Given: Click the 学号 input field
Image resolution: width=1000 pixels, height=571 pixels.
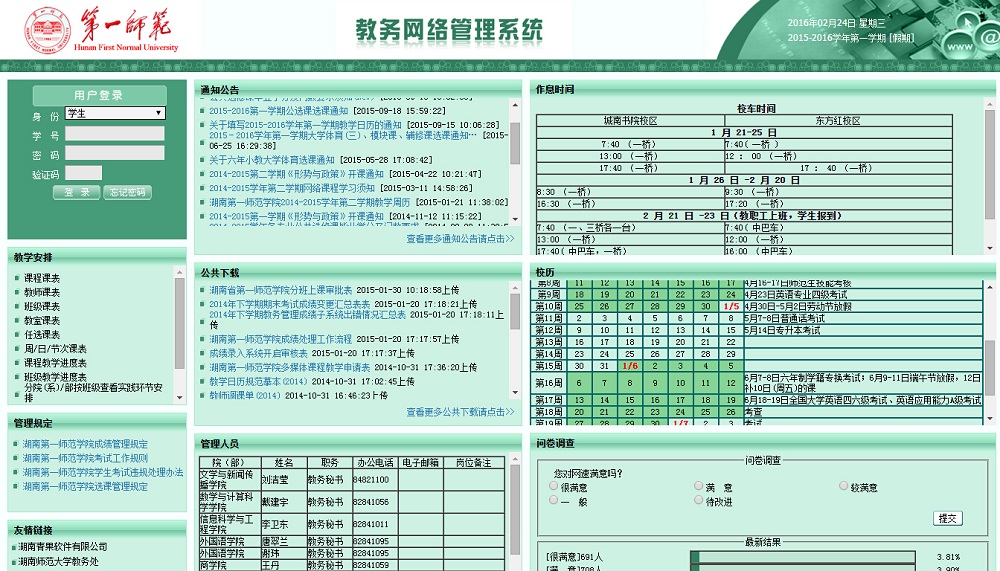Looking at the screenshot, I should (x=115, y=133).
